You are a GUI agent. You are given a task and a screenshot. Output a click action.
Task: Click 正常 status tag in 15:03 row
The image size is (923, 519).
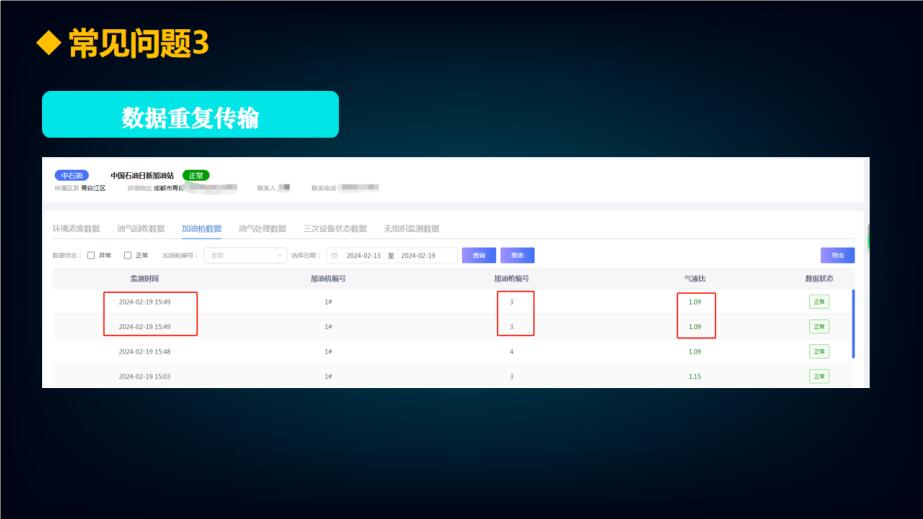pos(819,376)
